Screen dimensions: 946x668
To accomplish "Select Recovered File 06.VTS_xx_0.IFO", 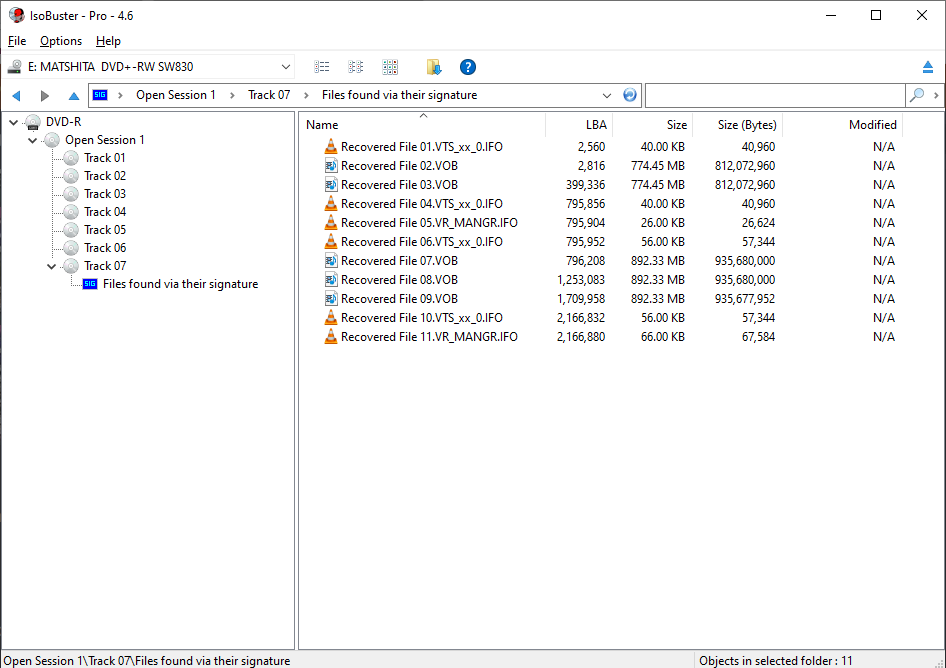I will (422, 241).
